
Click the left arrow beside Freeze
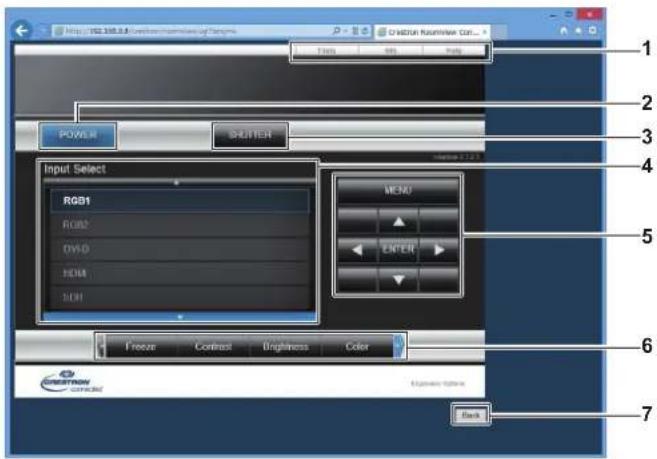pos(101,347)
